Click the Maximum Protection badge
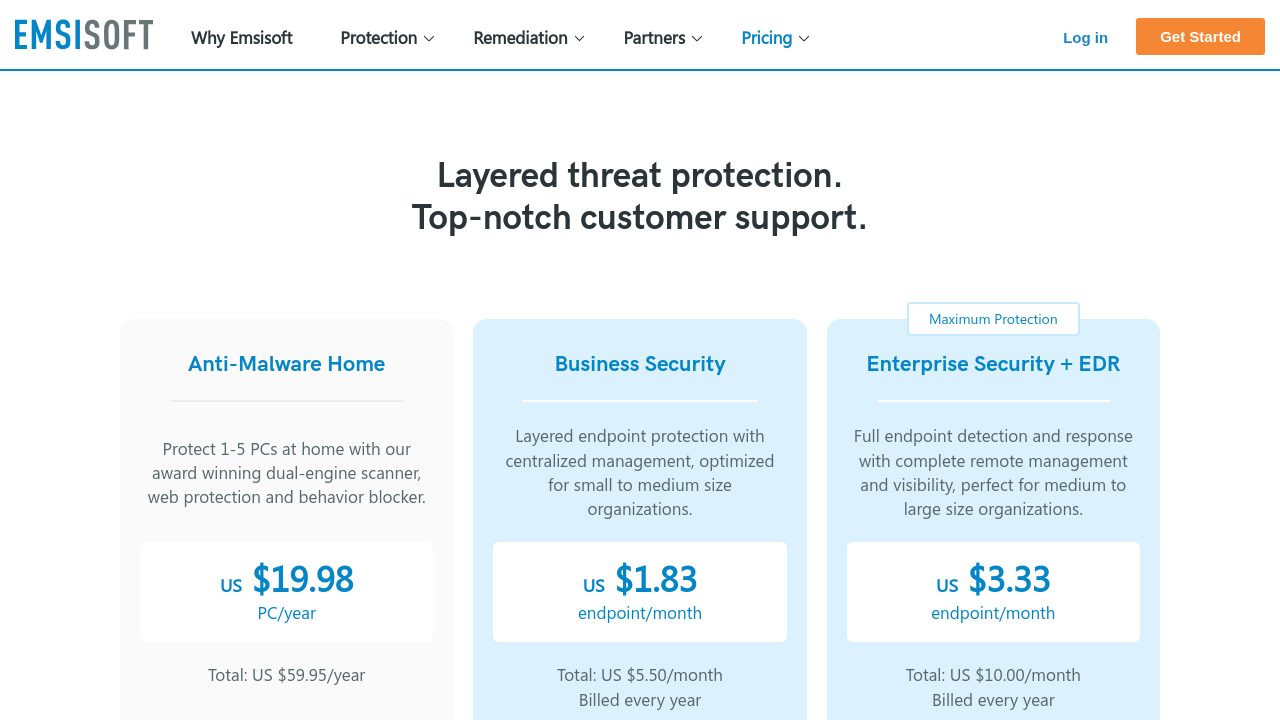 pyautogui.click(x=993, y=319)
